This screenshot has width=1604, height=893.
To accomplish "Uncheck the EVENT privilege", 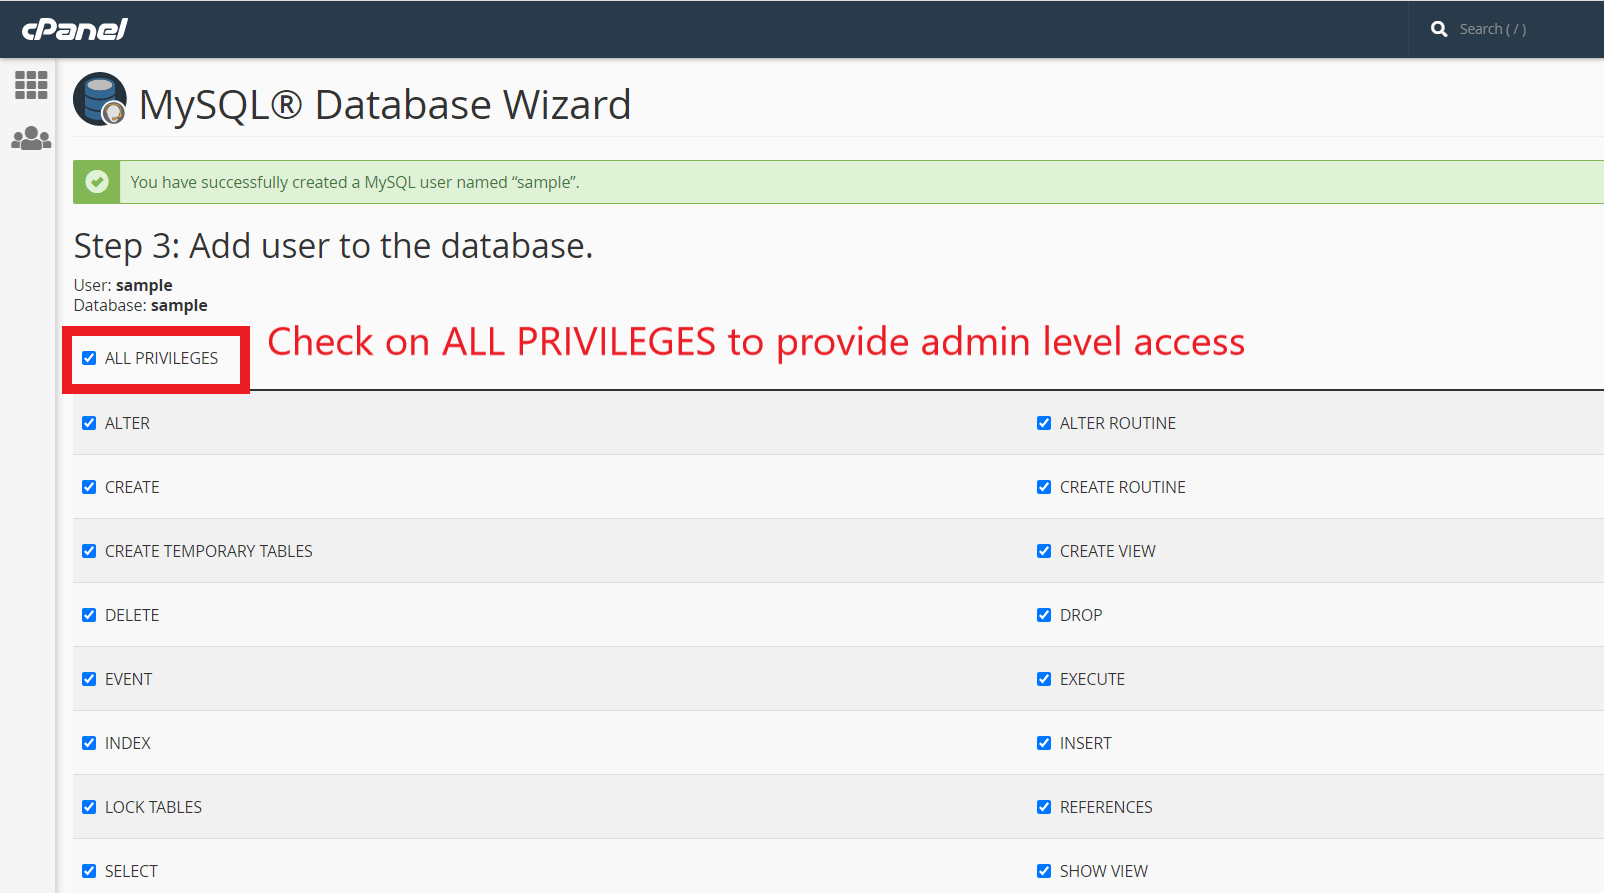I will point(89,679).
